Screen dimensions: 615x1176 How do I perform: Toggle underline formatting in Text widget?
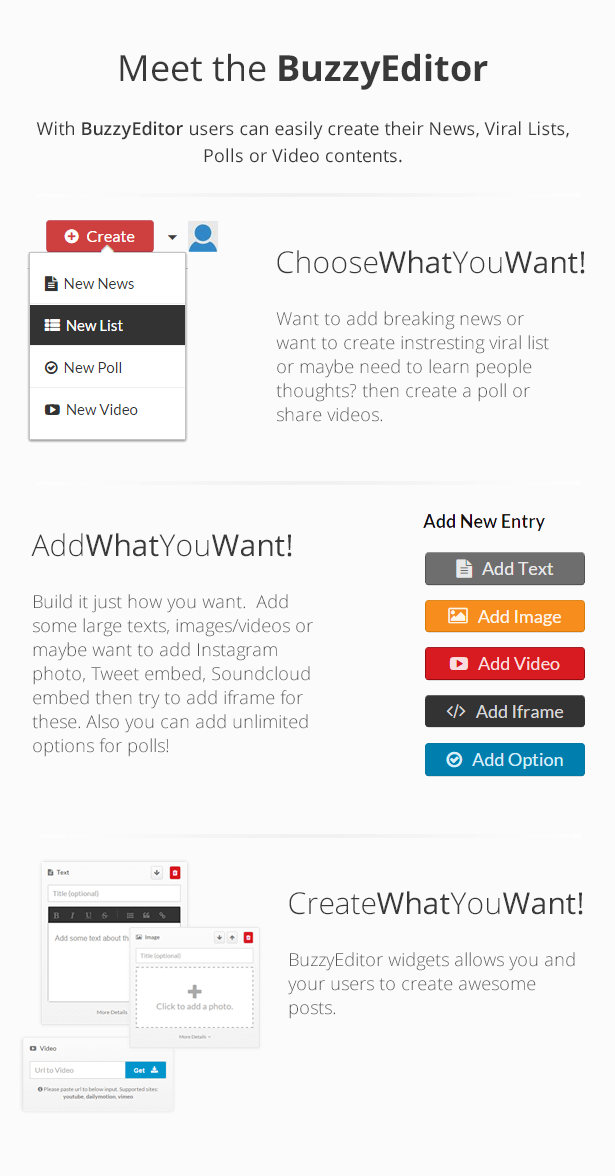(89, 915)
